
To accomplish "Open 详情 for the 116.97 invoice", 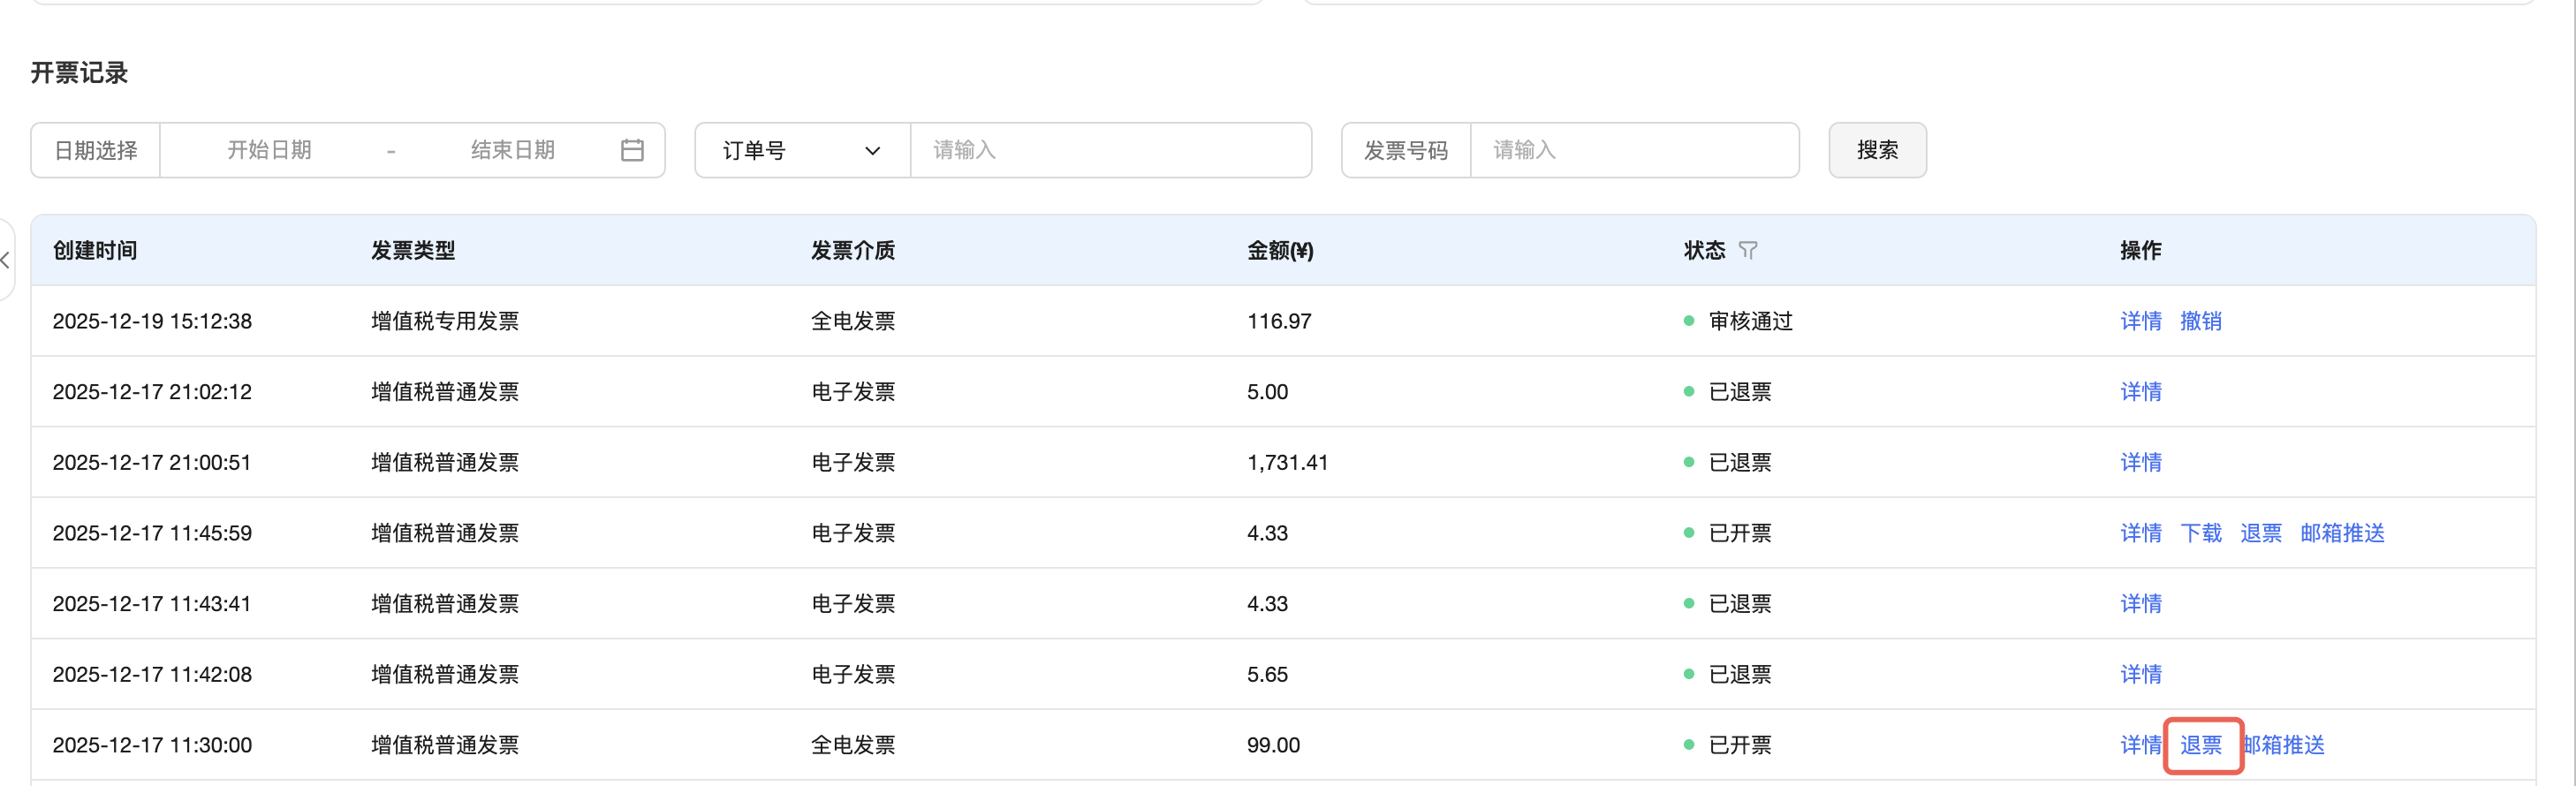I will point(2140,321).
